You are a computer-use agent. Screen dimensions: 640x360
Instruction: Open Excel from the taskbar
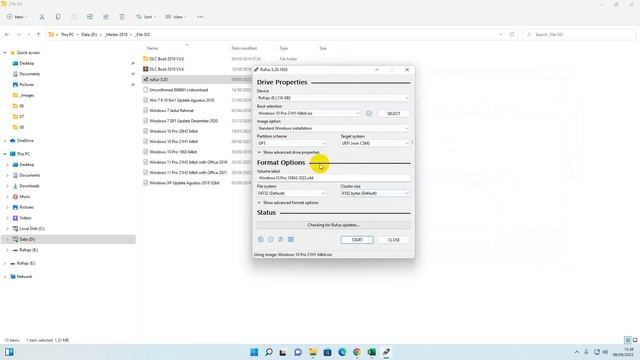[371, 352]
